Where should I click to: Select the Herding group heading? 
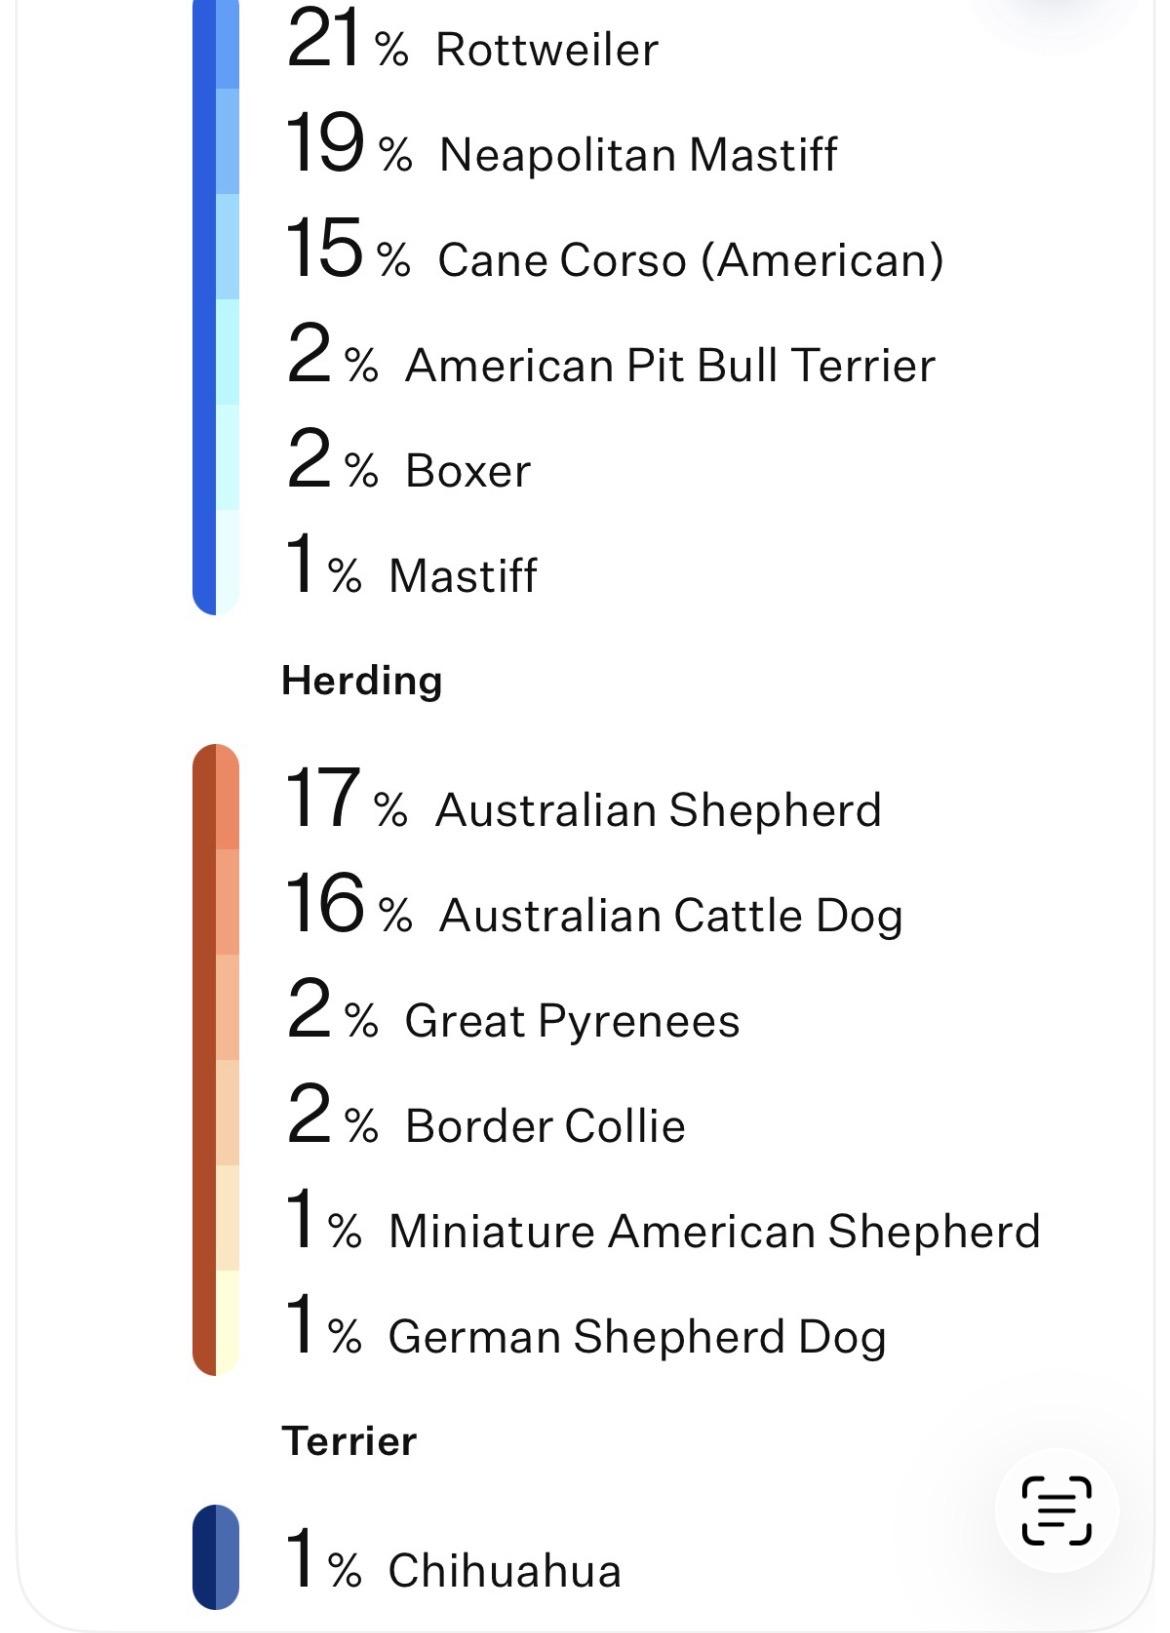(362, 680)
